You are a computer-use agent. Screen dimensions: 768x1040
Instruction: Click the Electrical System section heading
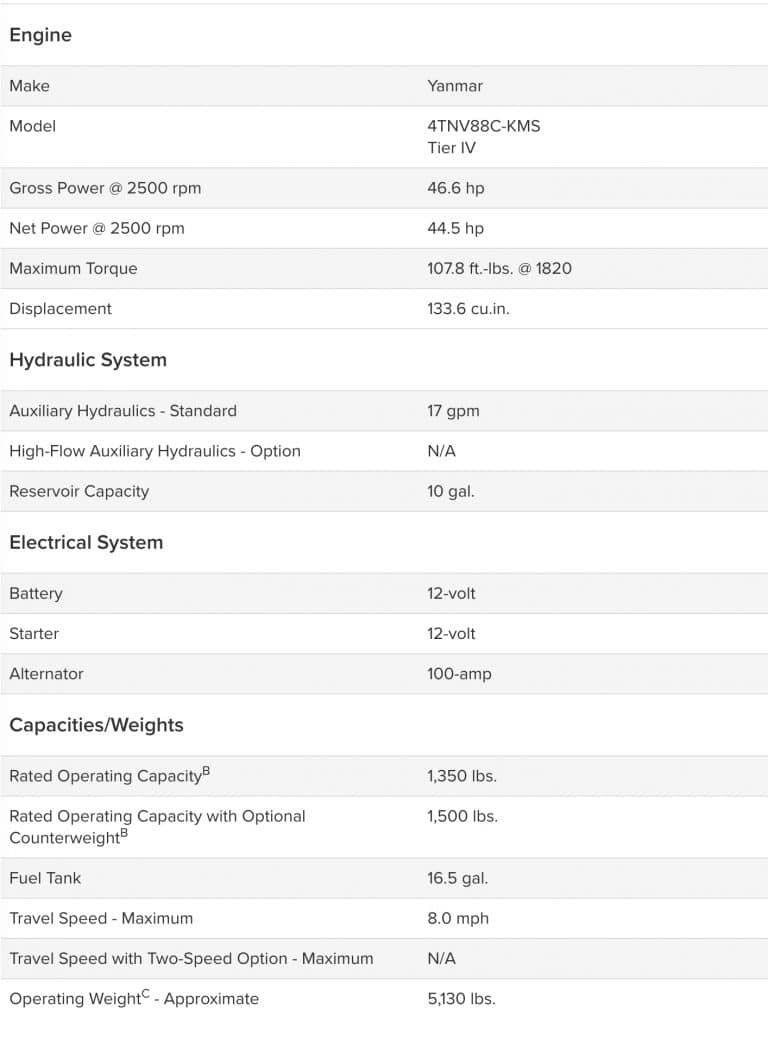coord(86,542)
